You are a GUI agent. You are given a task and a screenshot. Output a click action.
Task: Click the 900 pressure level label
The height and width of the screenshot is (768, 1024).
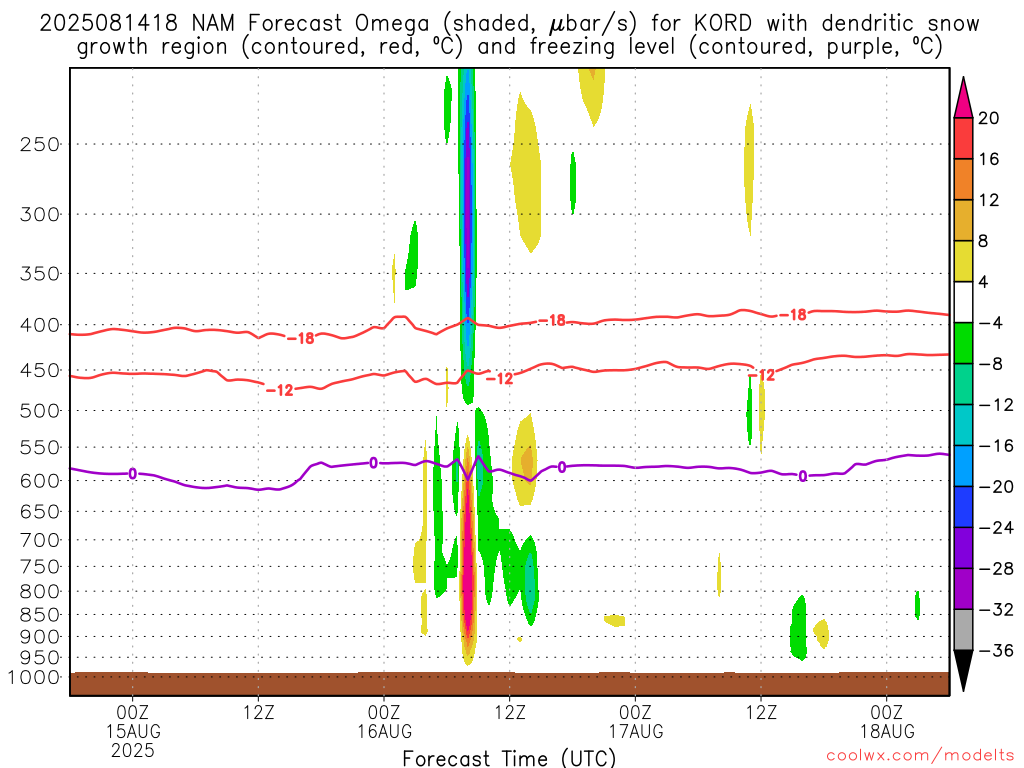(x=40, y=637)
